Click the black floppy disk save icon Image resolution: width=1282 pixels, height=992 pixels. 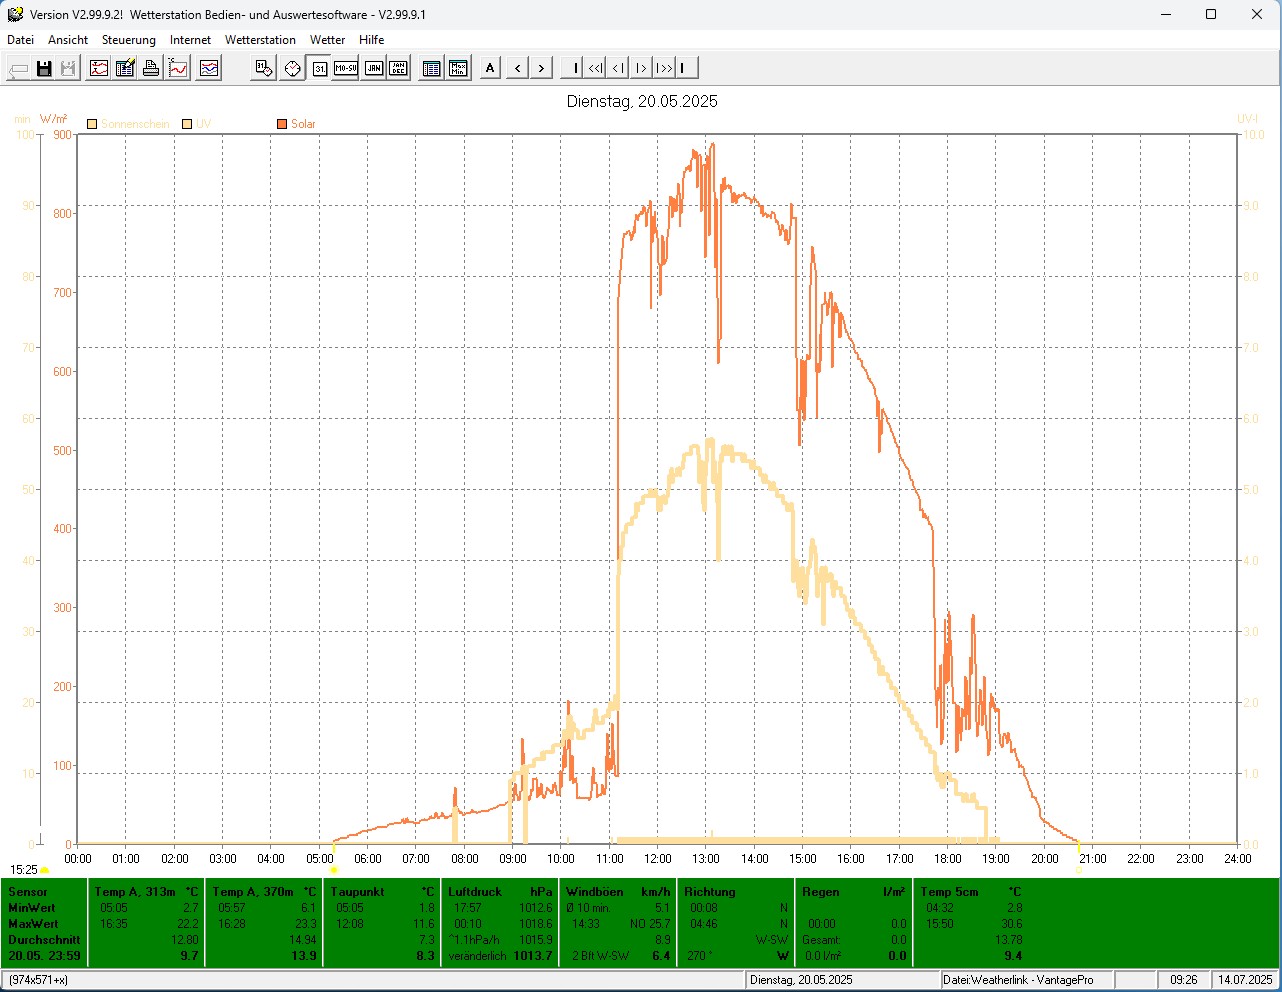[x=44, y=68]
